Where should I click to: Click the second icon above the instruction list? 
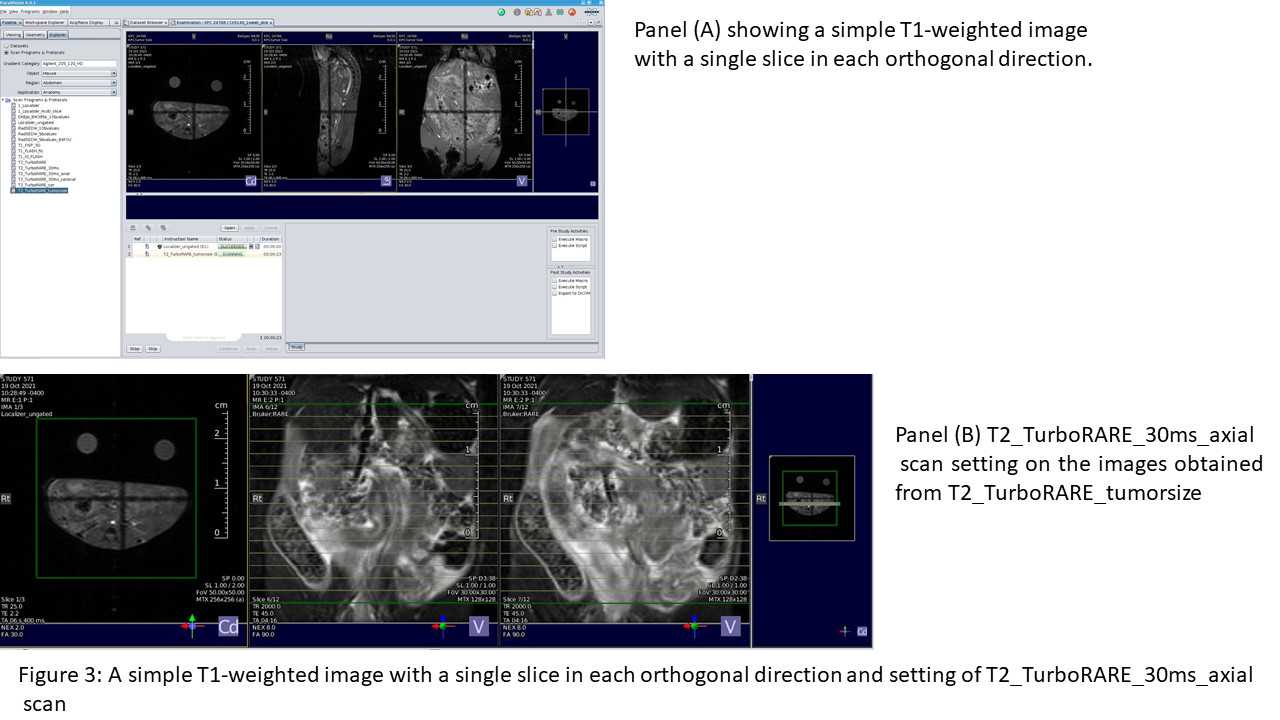pos(148,228)
